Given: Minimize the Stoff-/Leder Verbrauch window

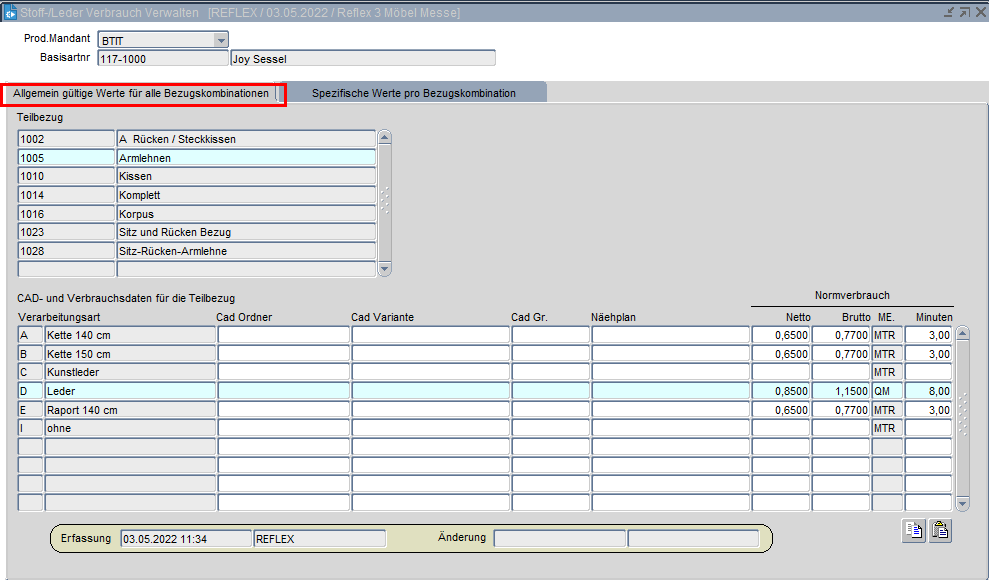Looking at the screenshot, I should (948, 12).
